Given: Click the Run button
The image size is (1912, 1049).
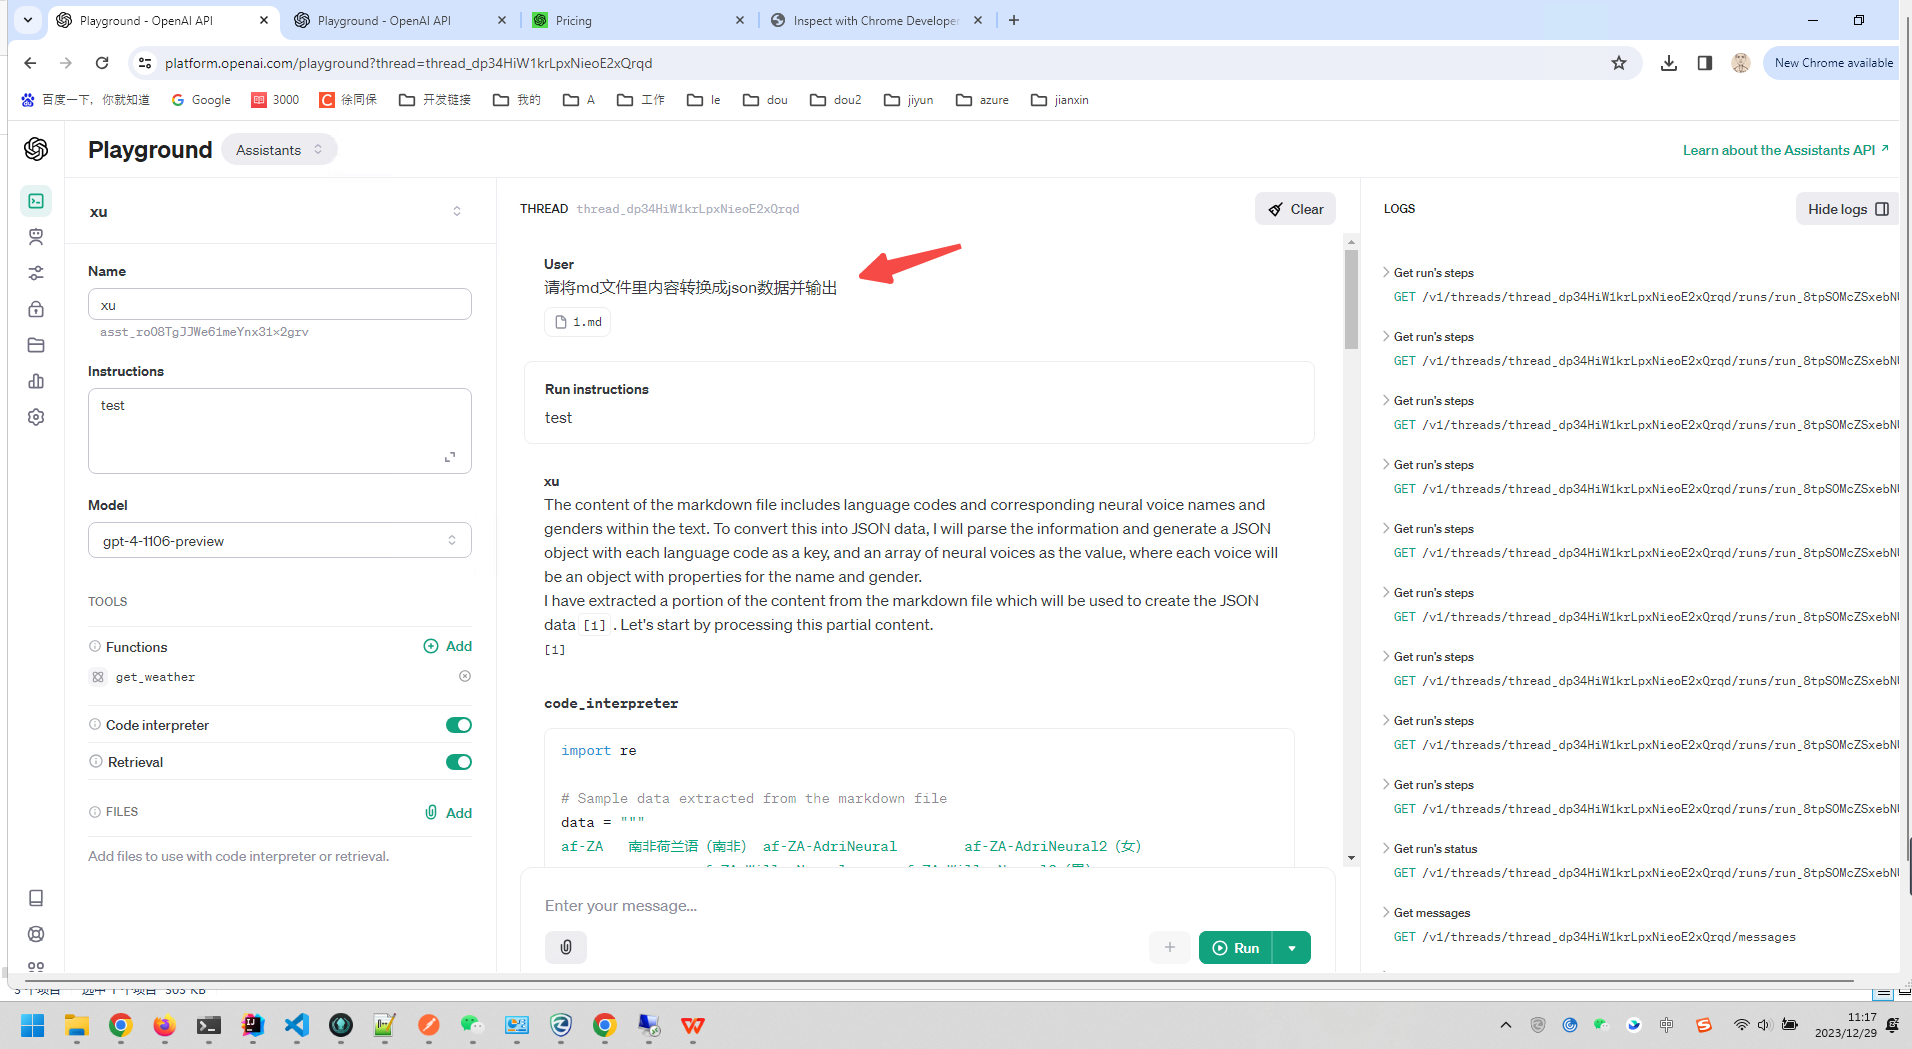Looking at the screenshot, I should [x=1236, y=948].
